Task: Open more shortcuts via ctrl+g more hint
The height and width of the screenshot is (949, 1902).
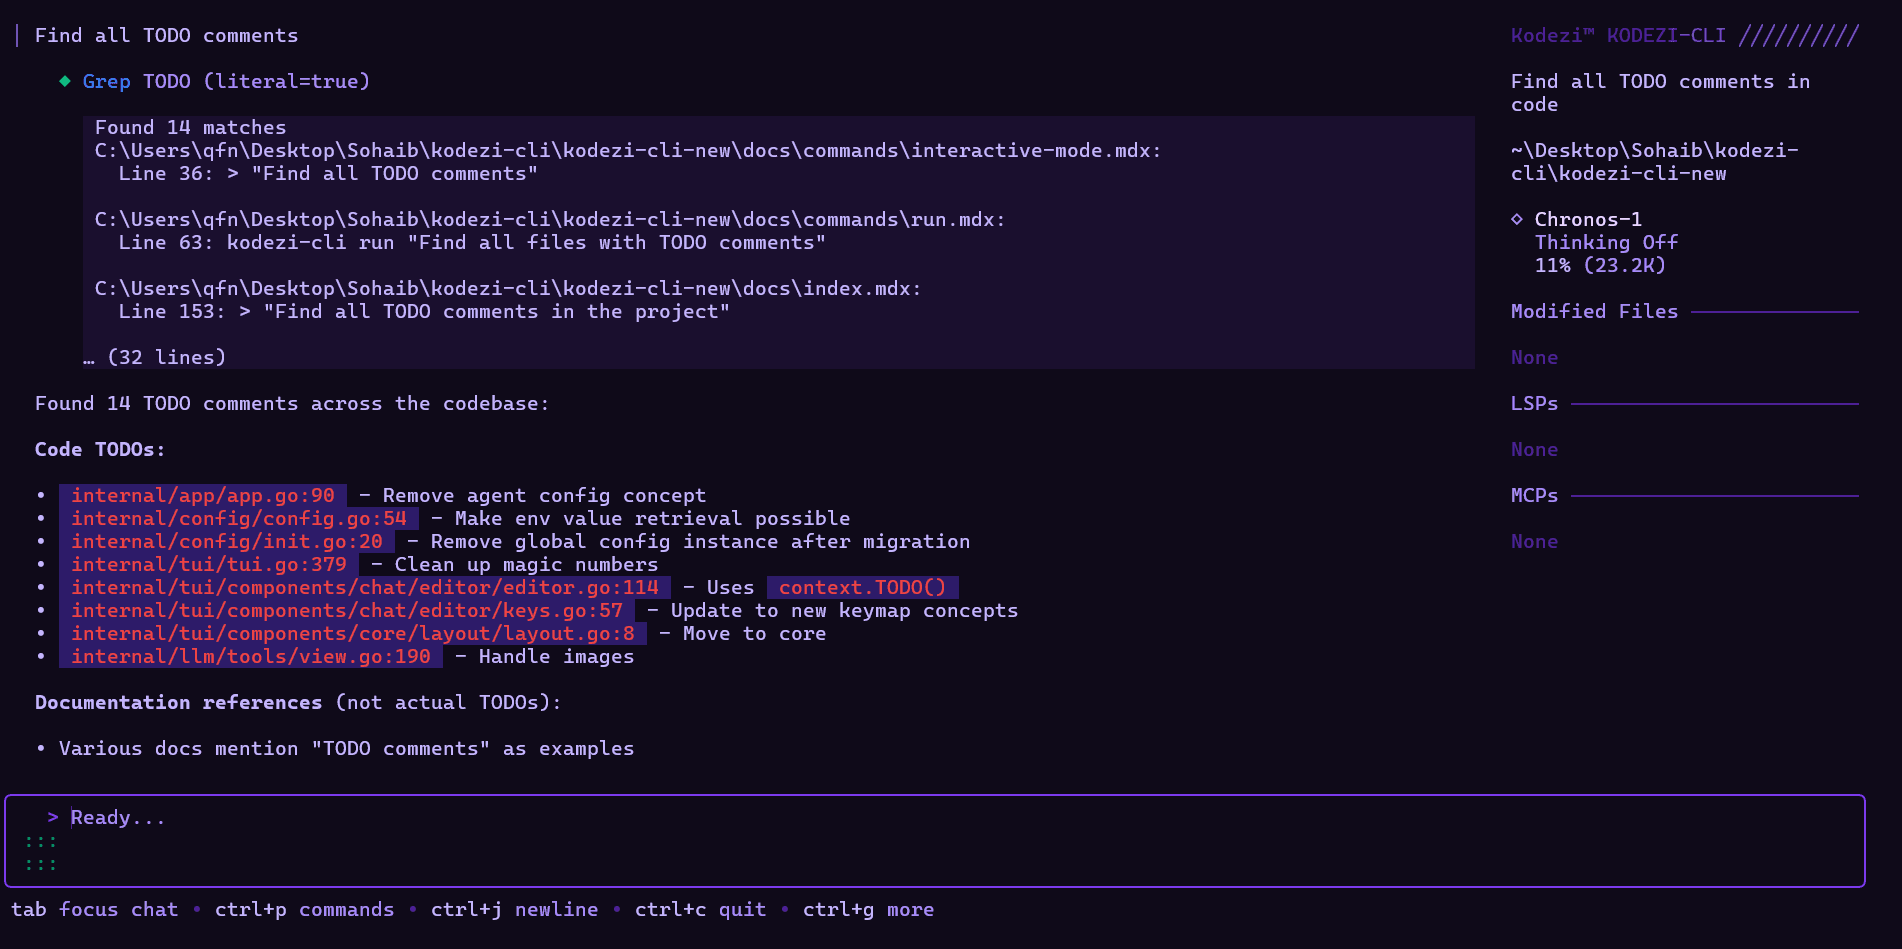Action: click(x=867, y=909)
